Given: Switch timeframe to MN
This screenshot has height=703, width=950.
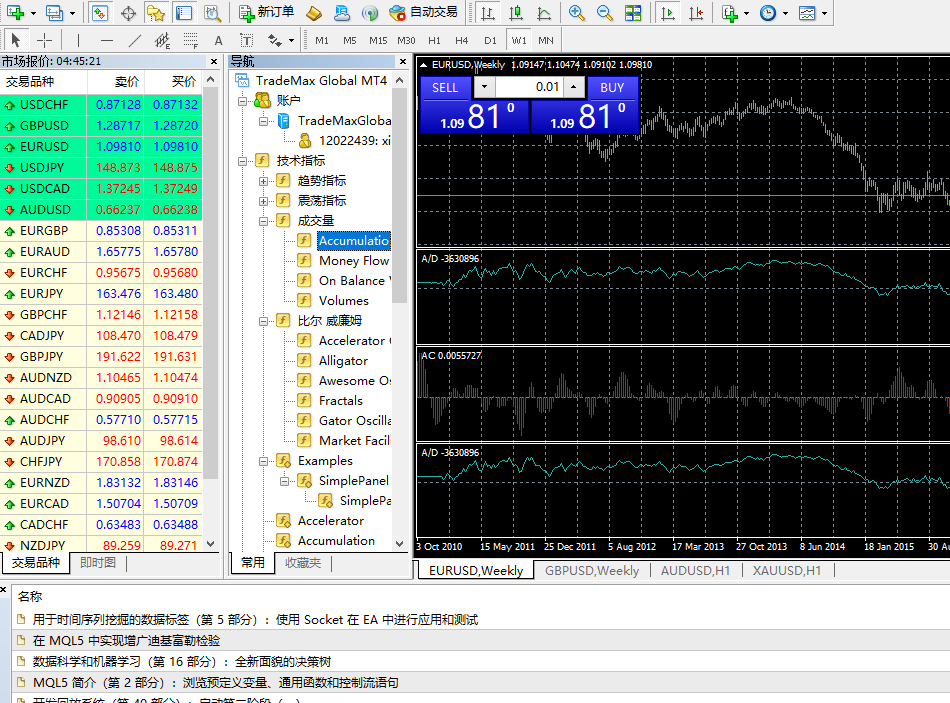Looking at the screenshot, I should point(546,41).
